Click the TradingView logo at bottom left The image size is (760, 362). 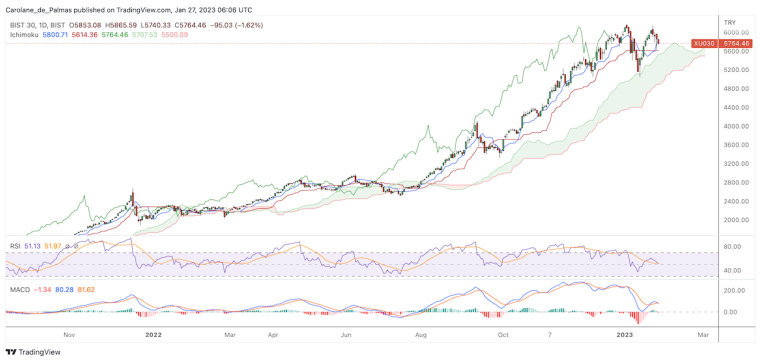(x=33, y=352)
